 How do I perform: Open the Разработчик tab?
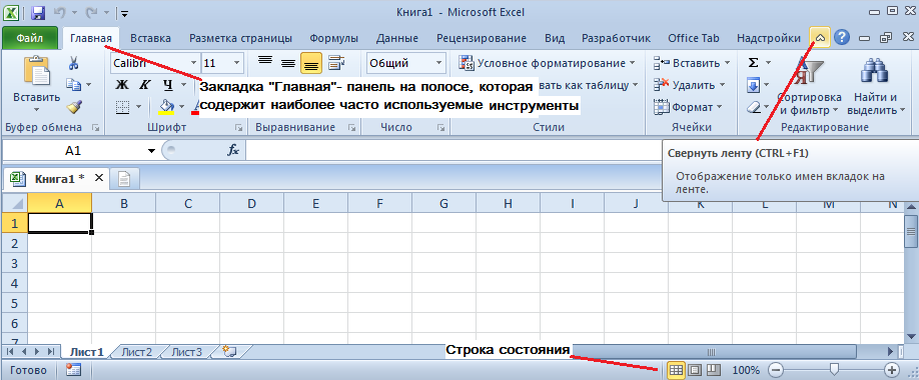(616, 38)
